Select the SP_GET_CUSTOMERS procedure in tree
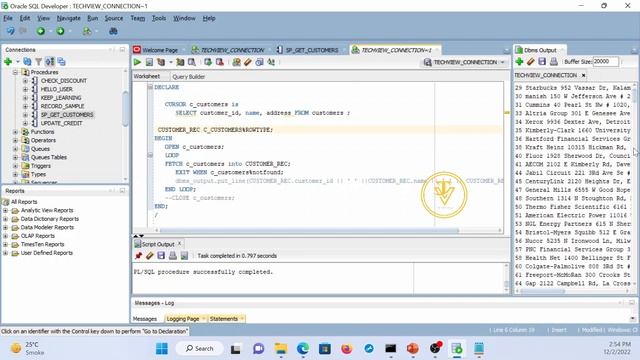The height and width of the screenshot is (360, 640). tap(67, 115)
